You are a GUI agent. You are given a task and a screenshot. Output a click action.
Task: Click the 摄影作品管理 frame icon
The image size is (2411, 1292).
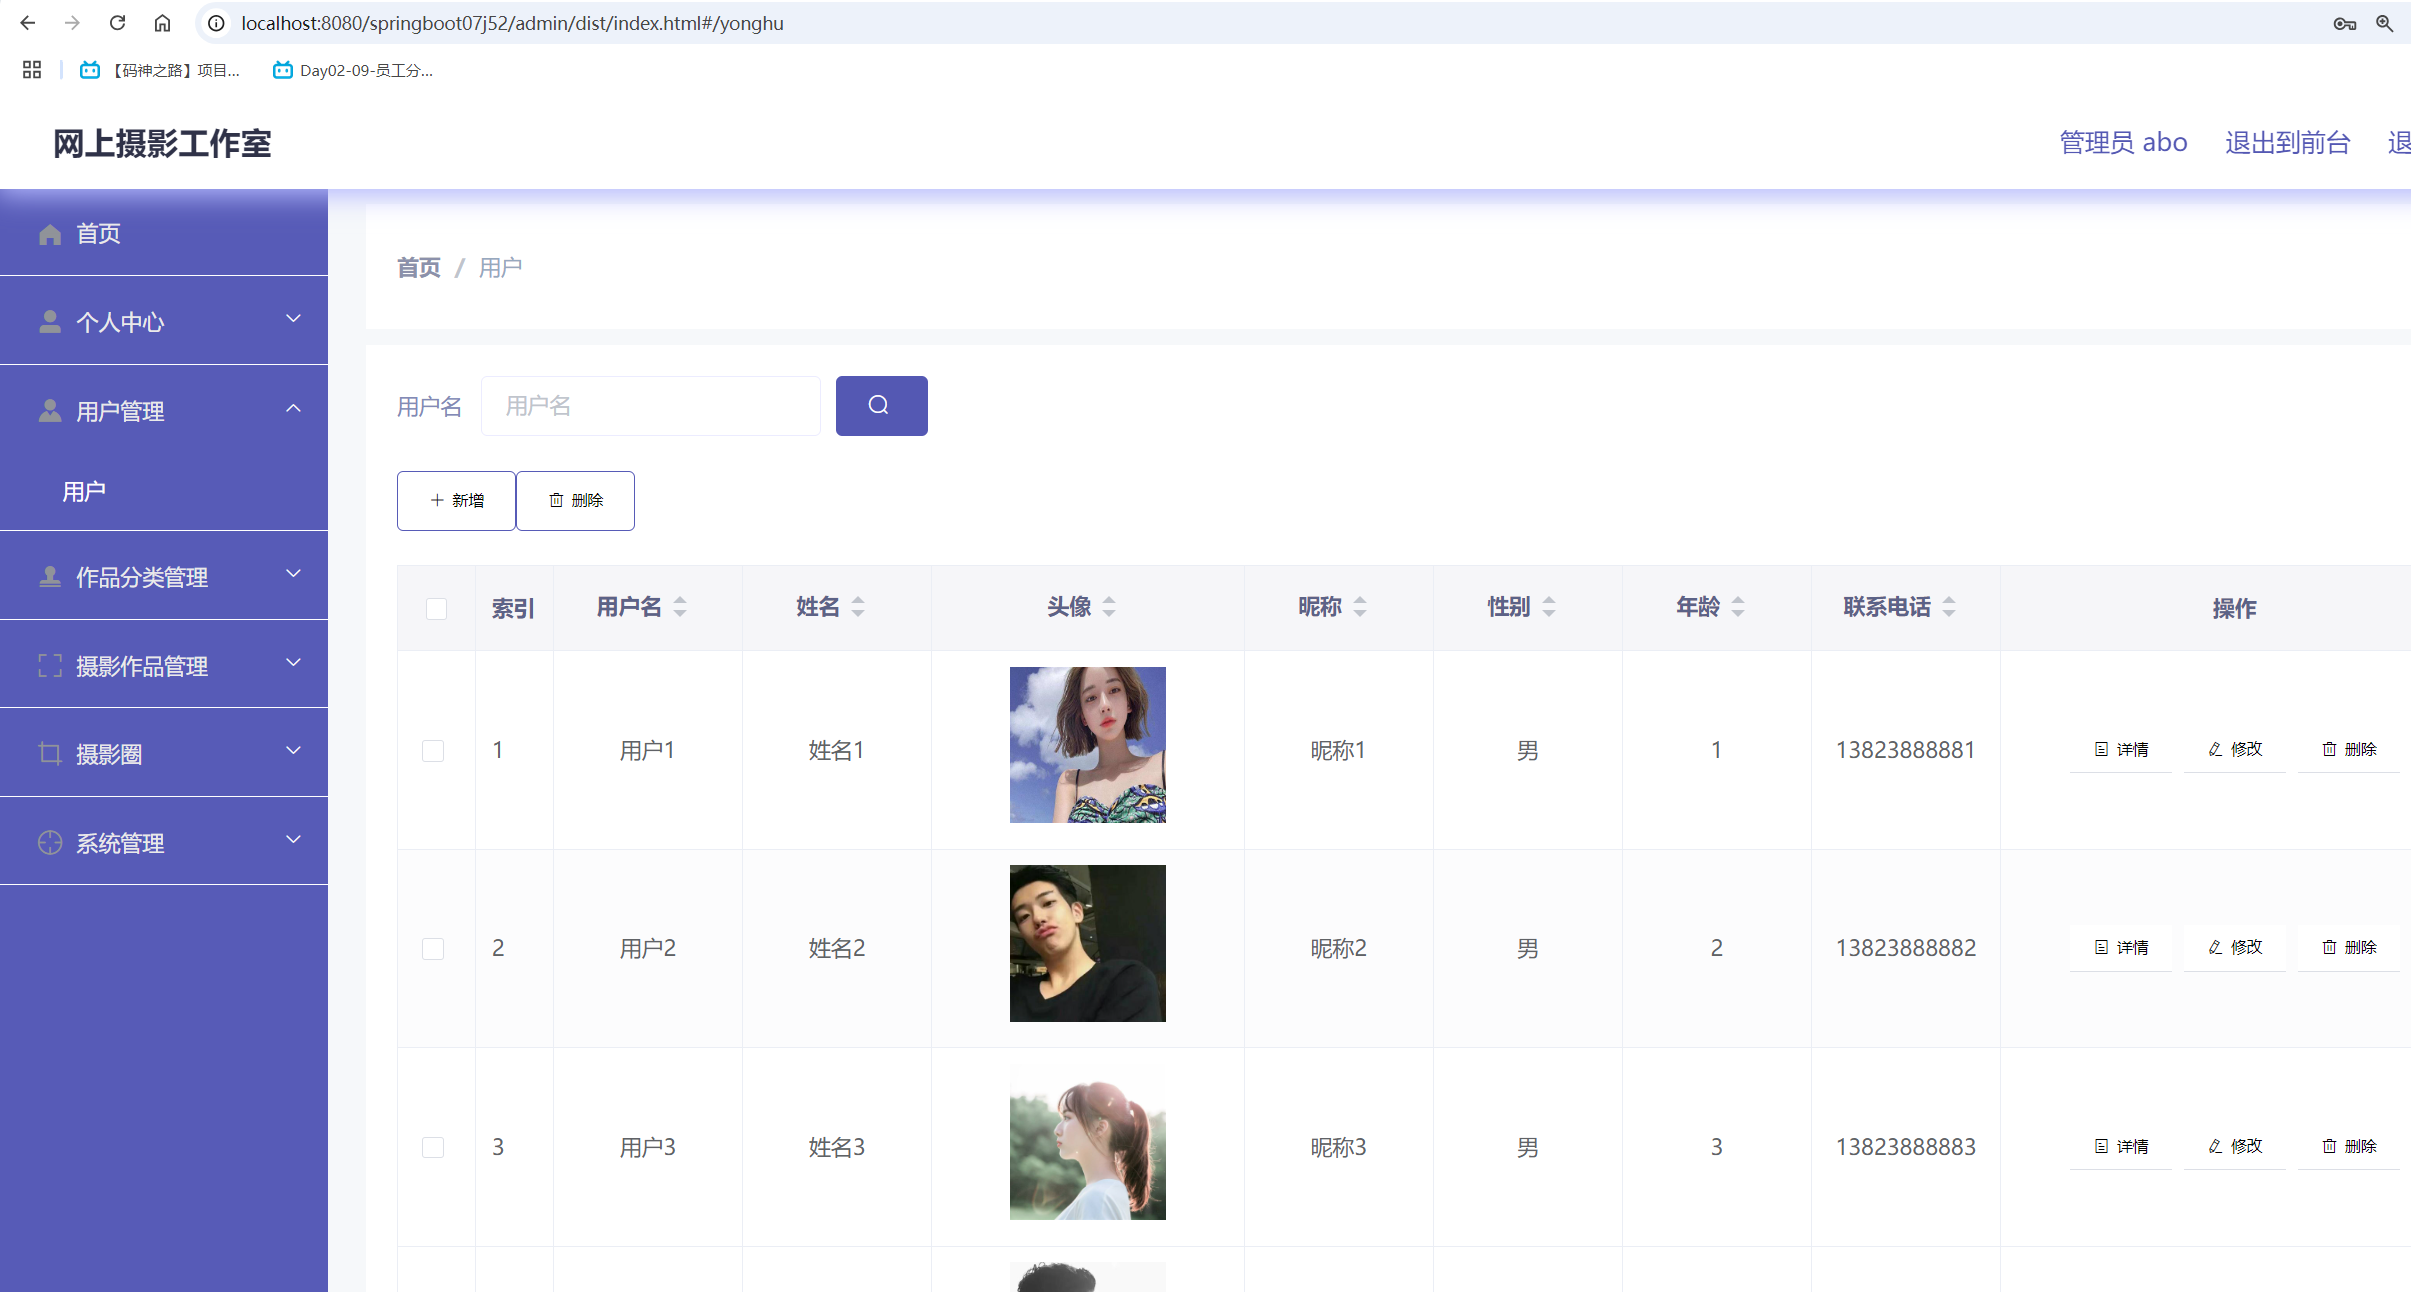tap(49, 665)
